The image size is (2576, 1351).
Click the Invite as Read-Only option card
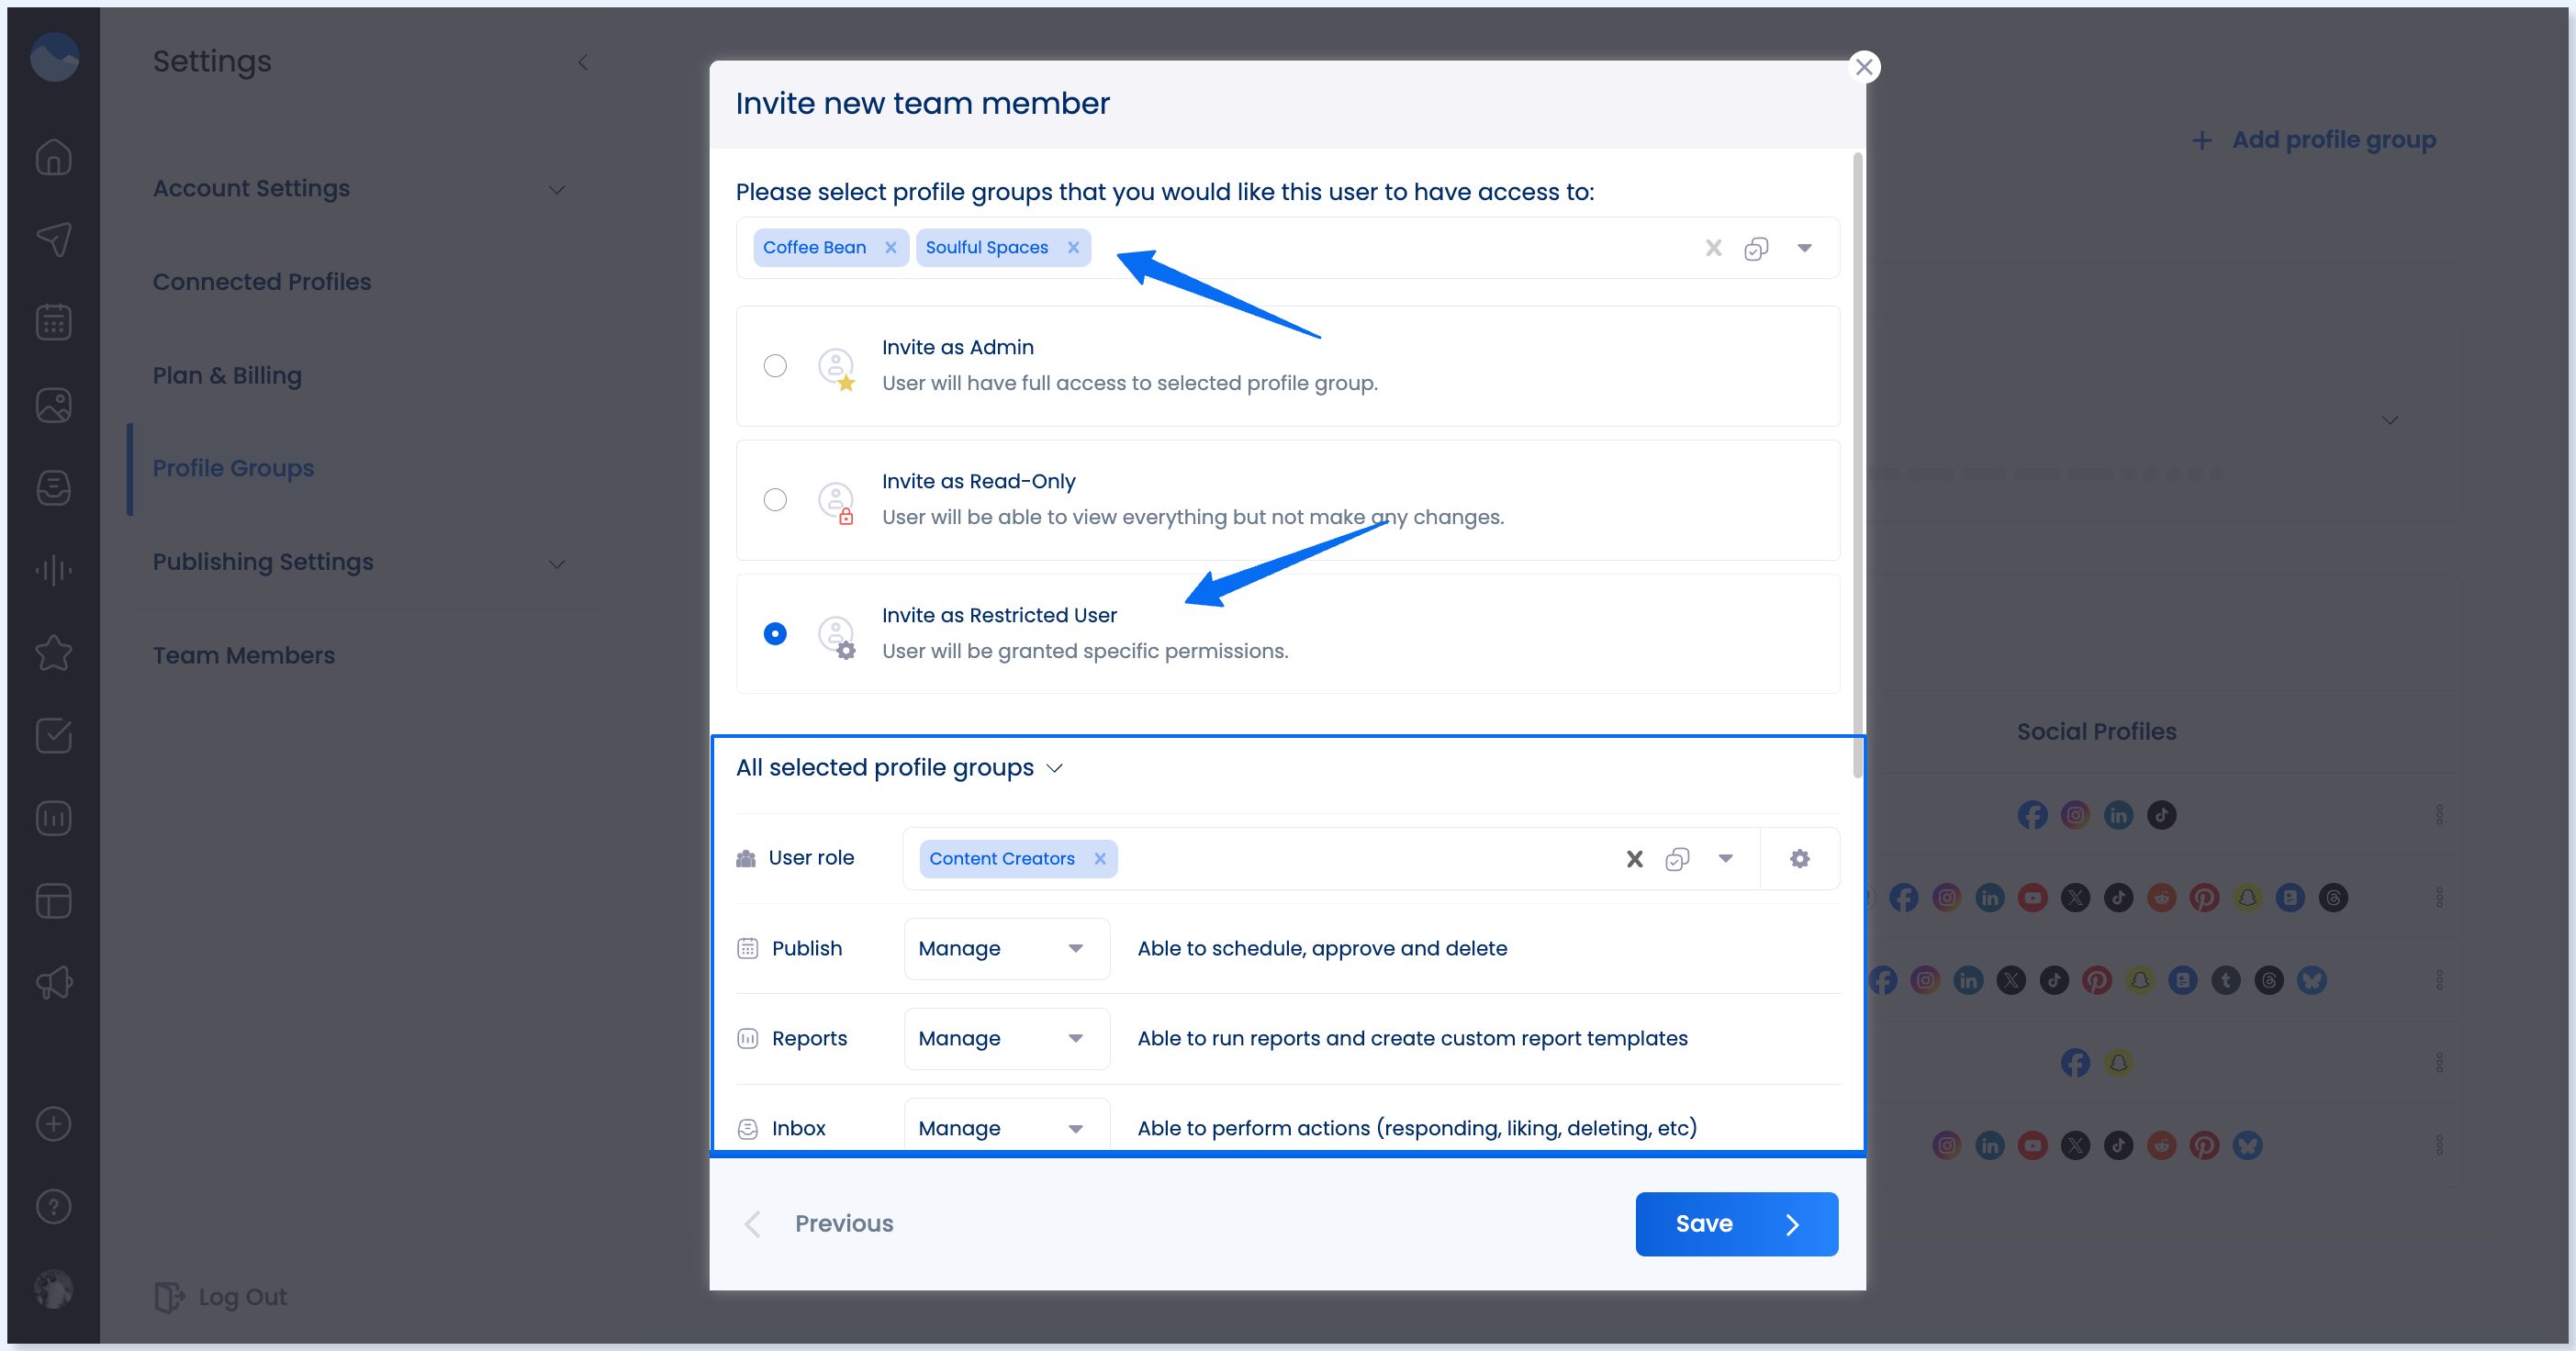click(1288, 500)
